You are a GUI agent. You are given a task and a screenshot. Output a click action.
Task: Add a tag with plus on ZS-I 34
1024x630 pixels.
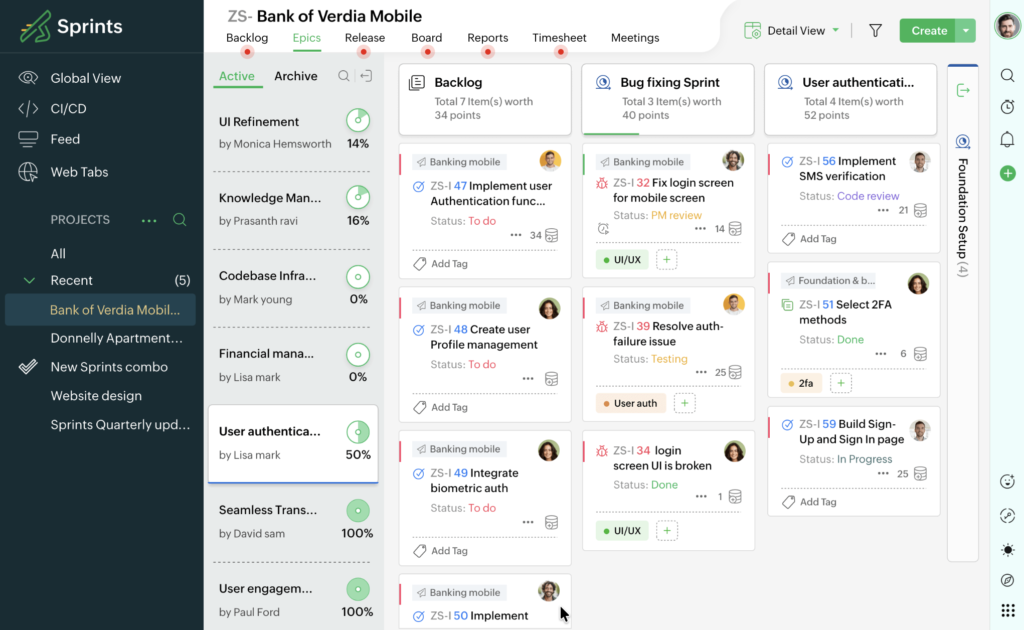(667, 531)
